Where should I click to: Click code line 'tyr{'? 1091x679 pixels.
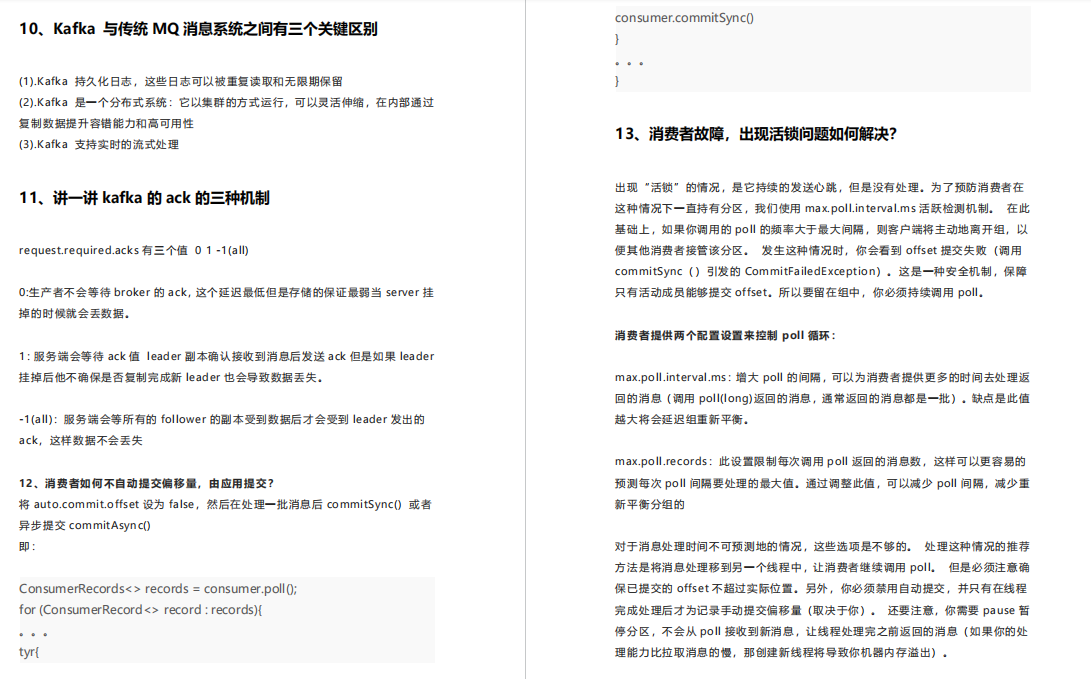coord(29,652)
